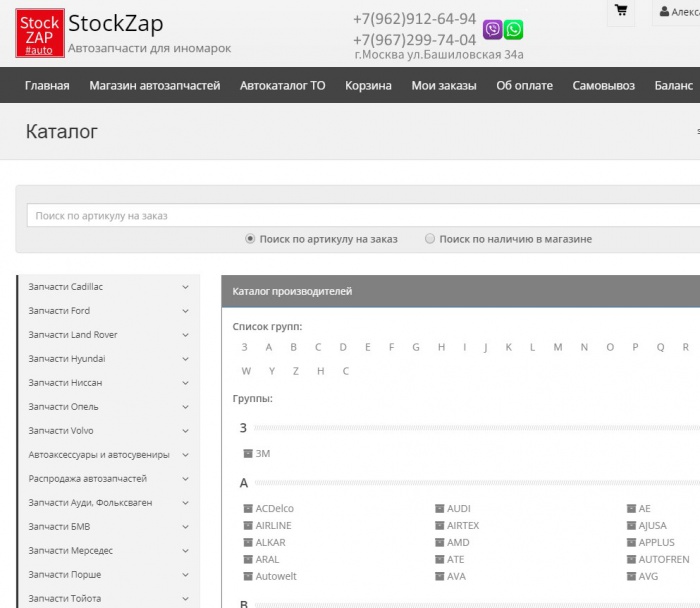Expand Запчасти Volvo chevron
Image resolution: width=700 pixels, height=608 pixels.
(x=185, y=431)
